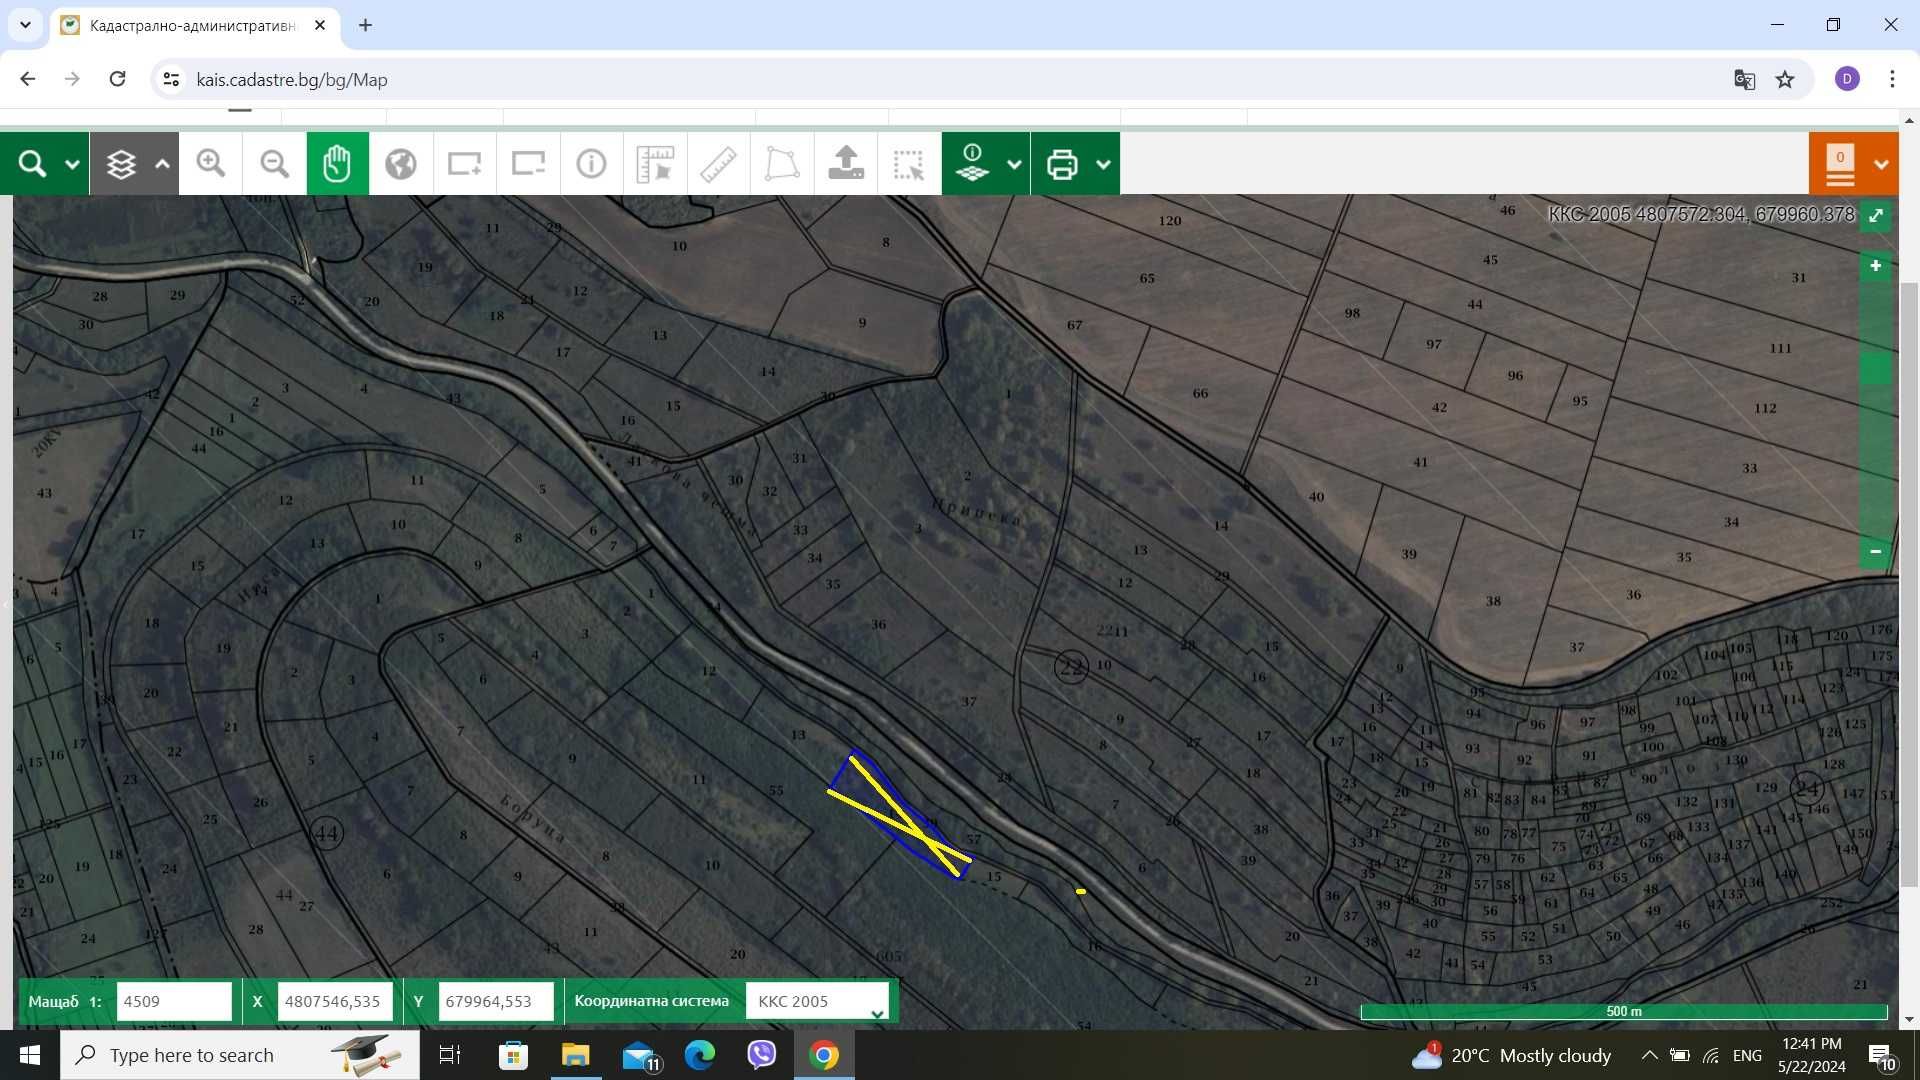The width and height of the screenshot is (1920, 1080).
Task: Close the cadastre browser tab
Action: click(320, 25)
